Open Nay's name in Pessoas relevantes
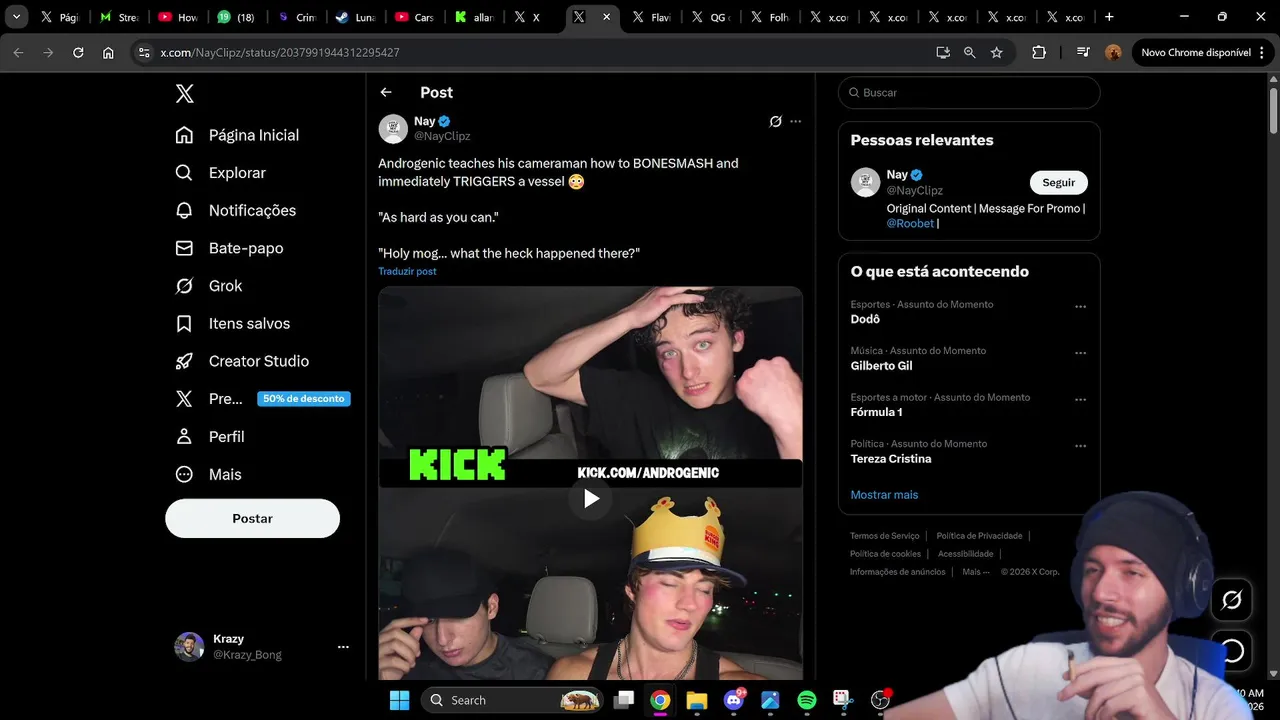This screenshot has height=720, width=1280. [897, 175]
